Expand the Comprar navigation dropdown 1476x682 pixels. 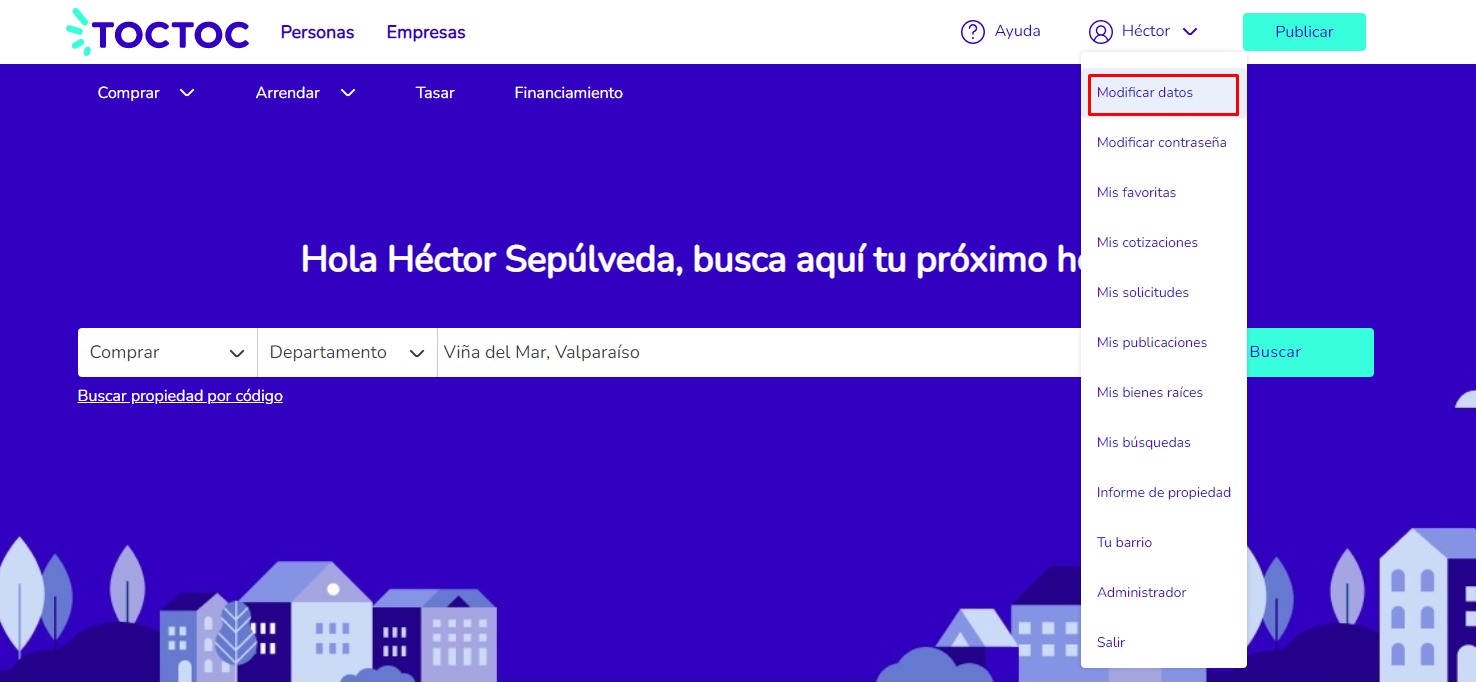(145, 92)
